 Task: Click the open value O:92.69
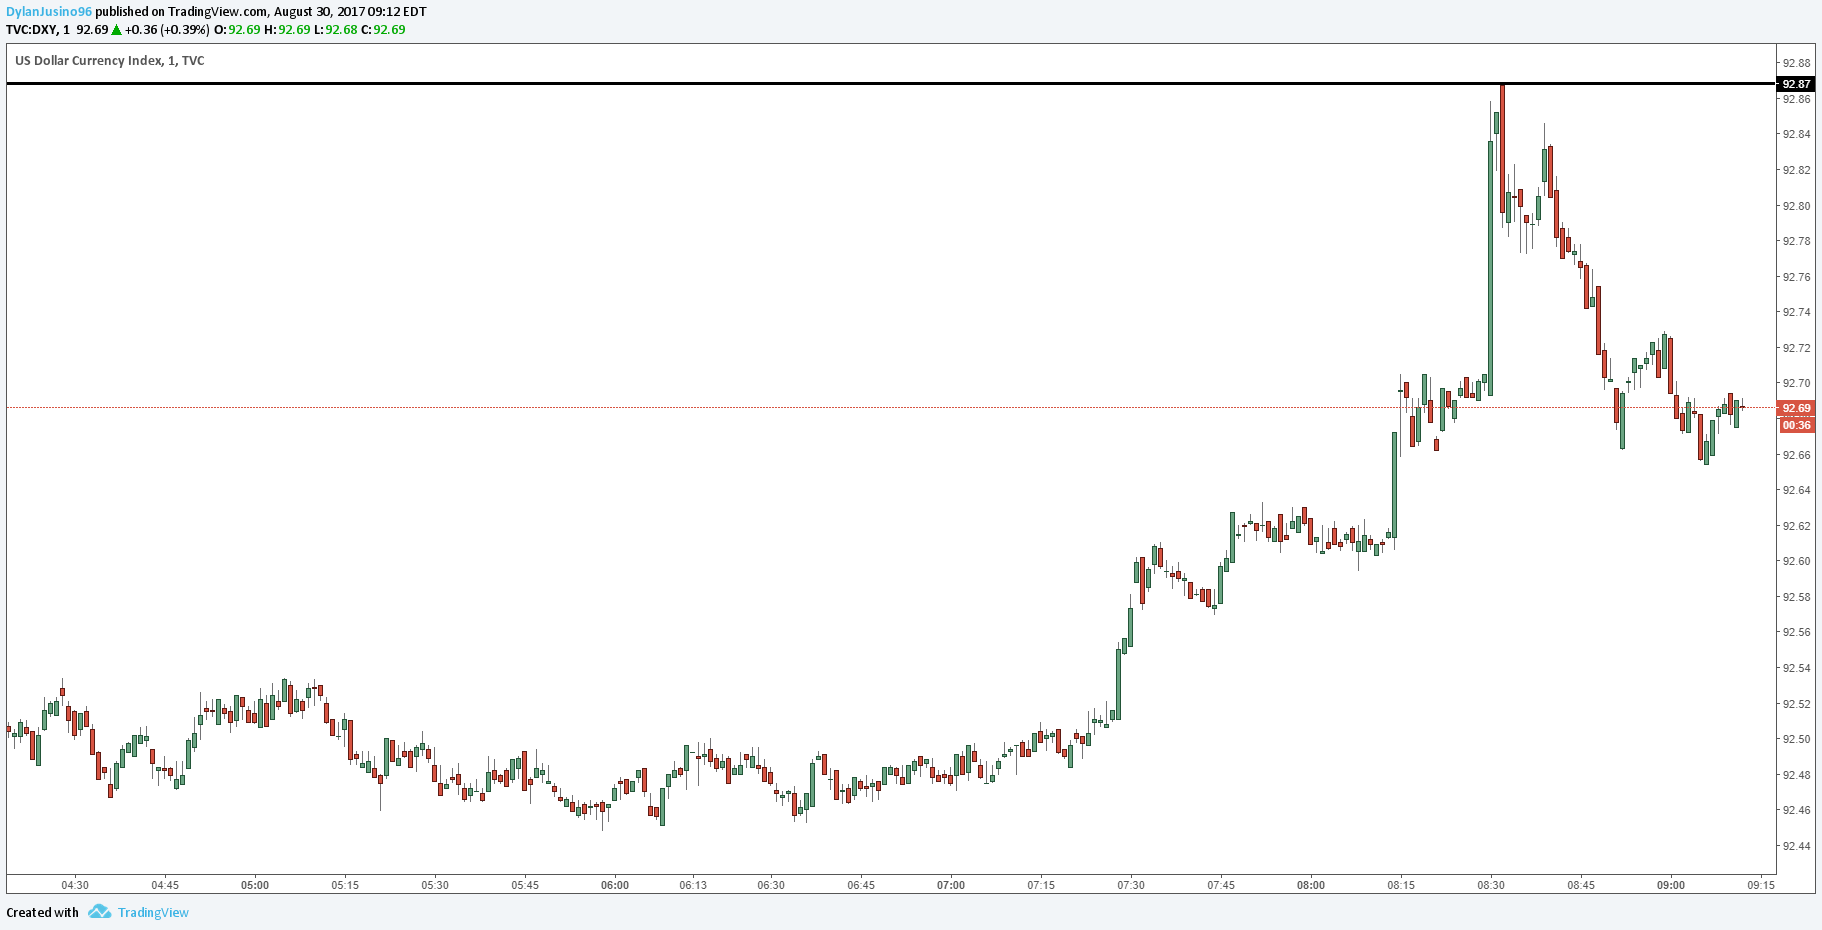pyautogui.click(x=237, y=30)
